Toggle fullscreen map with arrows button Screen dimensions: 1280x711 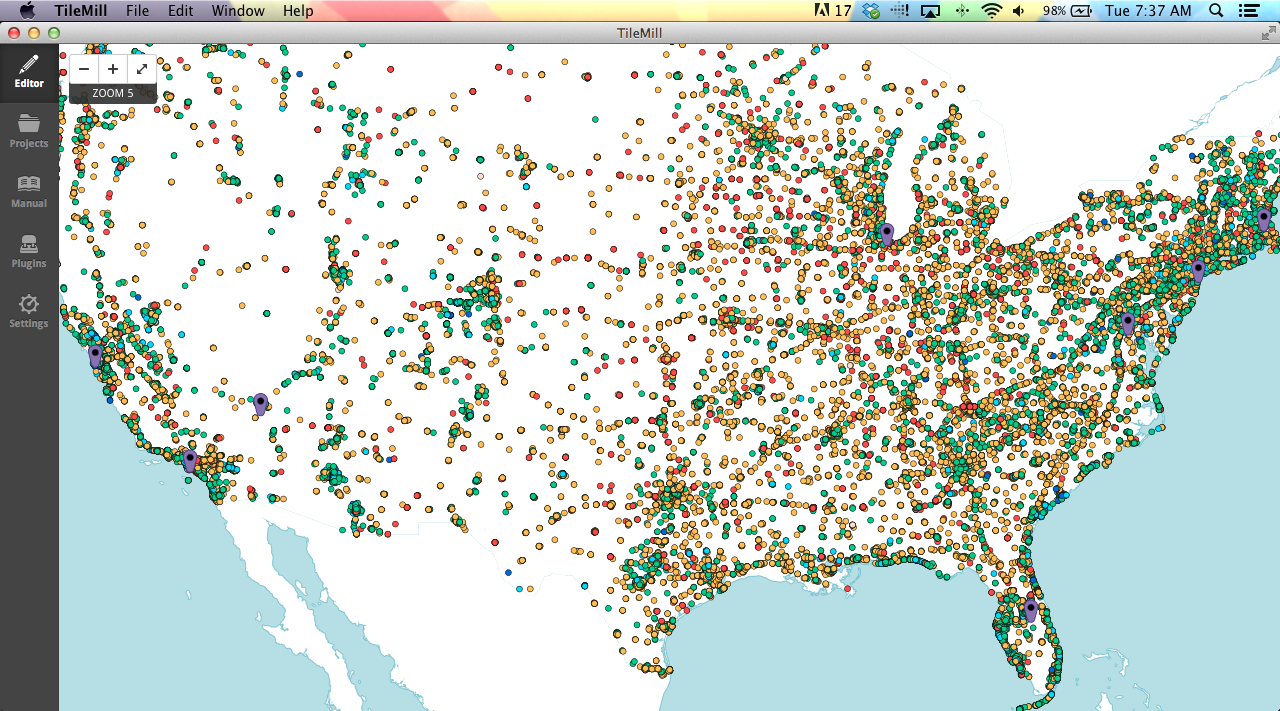coord(142,69)
